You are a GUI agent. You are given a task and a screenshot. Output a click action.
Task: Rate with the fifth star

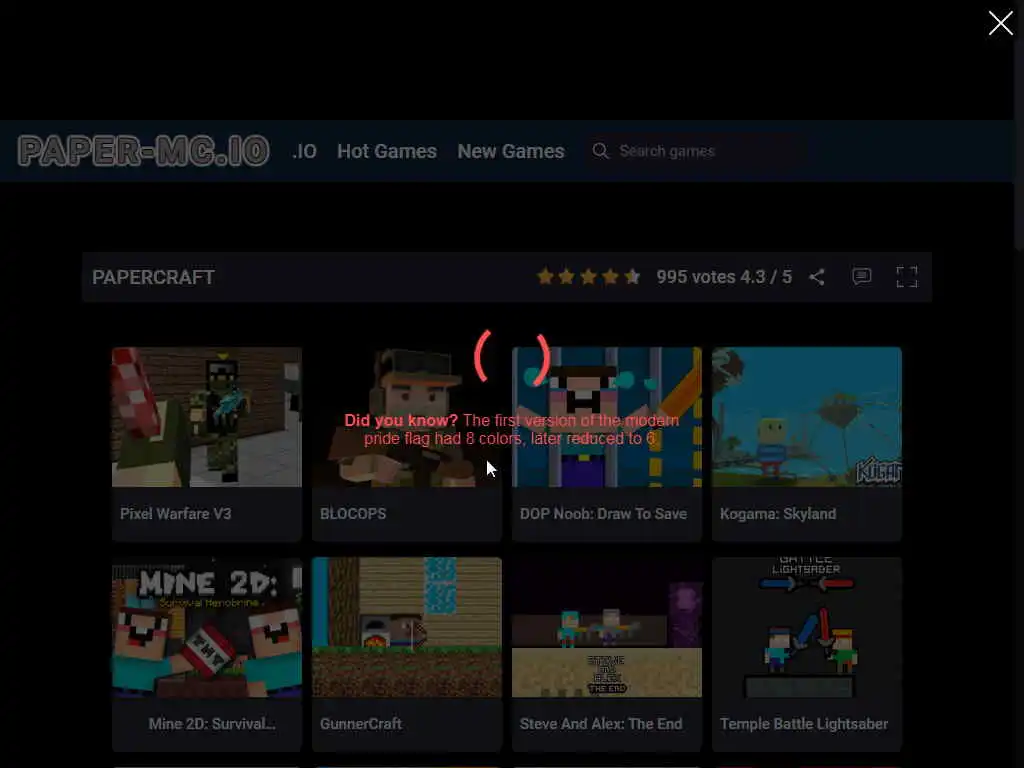(x=632, y=276)
